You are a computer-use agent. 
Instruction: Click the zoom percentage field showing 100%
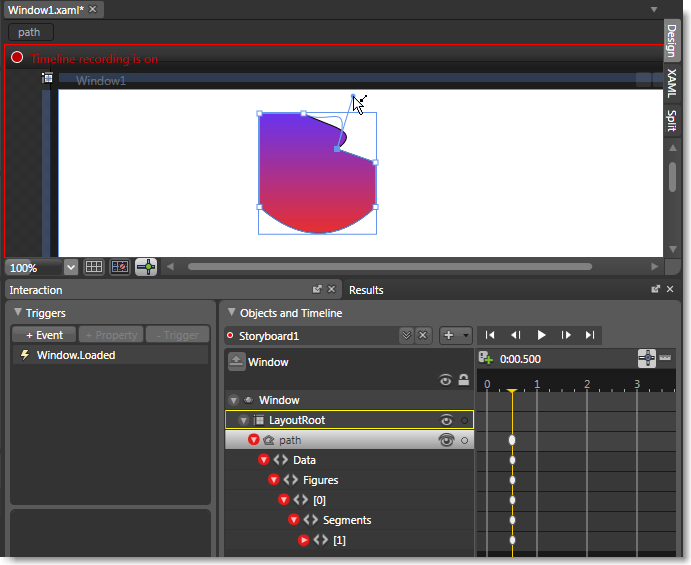point(34,268)
